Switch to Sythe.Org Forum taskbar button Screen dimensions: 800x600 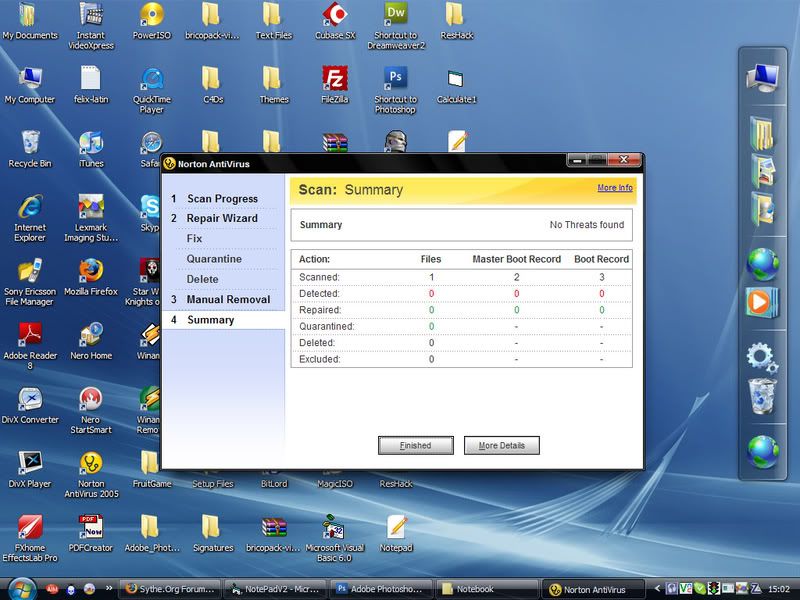pos(171,589)
